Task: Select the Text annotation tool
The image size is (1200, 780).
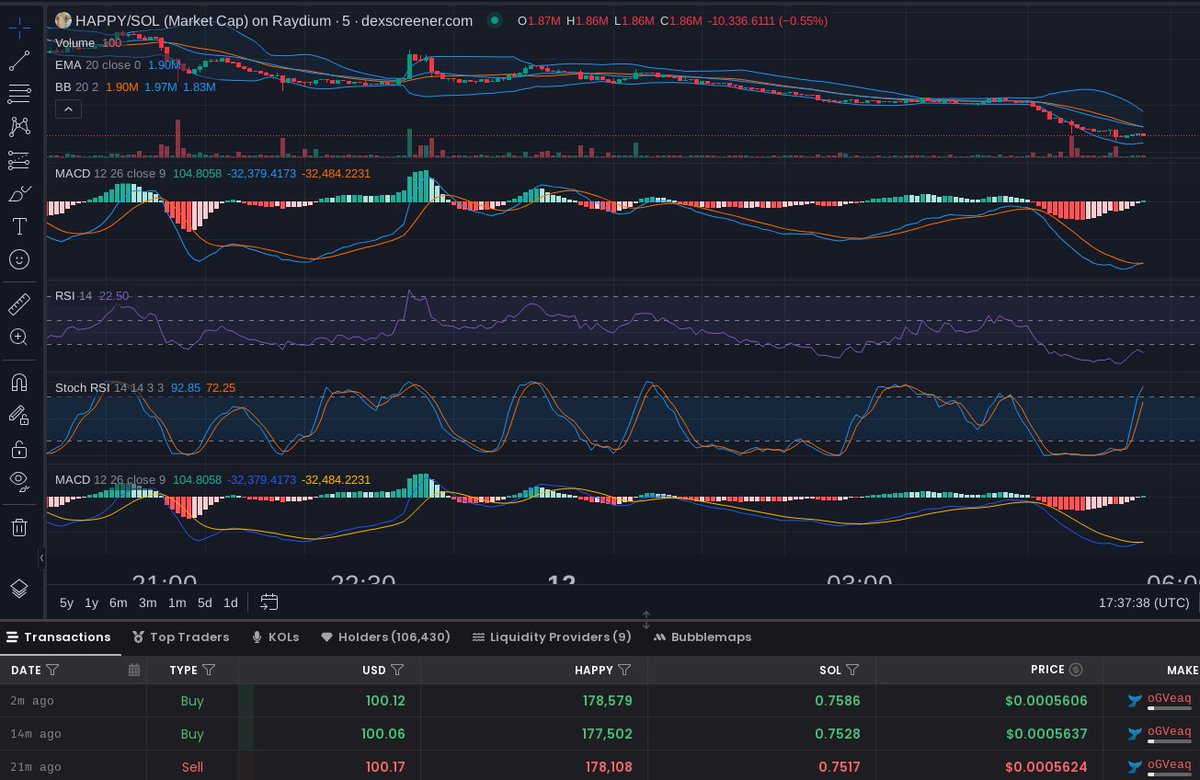Action: [x=19, y=226]
